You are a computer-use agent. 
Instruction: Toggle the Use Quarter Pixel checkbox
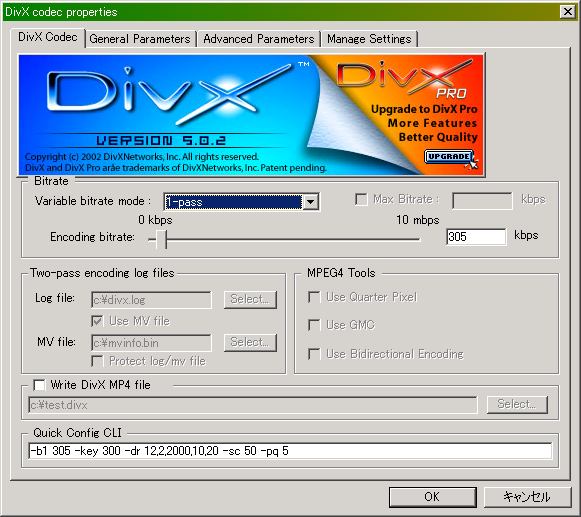tap(314, 297)
